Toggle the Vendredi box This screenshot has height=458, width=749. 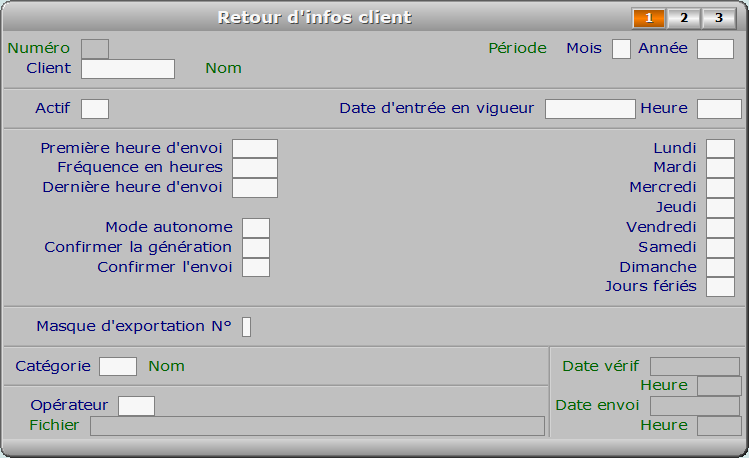720,228
